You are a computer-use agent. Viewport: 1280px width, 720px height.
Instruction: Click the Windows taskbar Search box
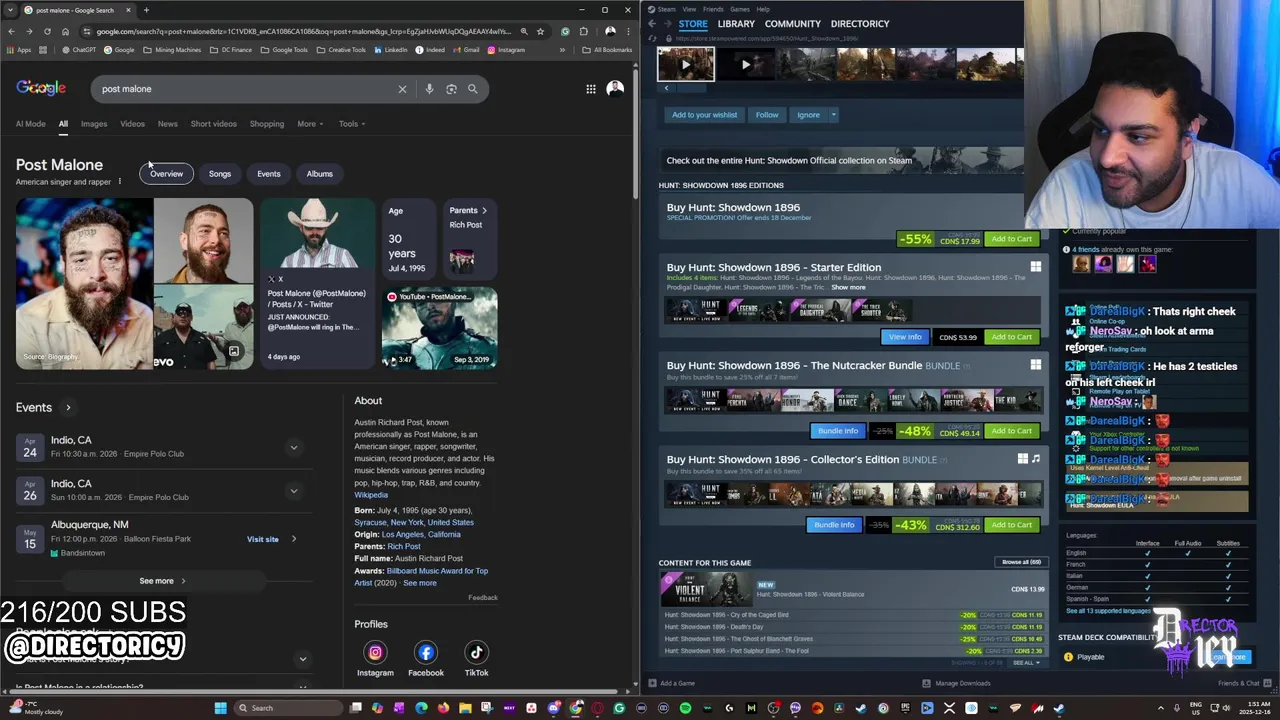click(x=287, y=708)
